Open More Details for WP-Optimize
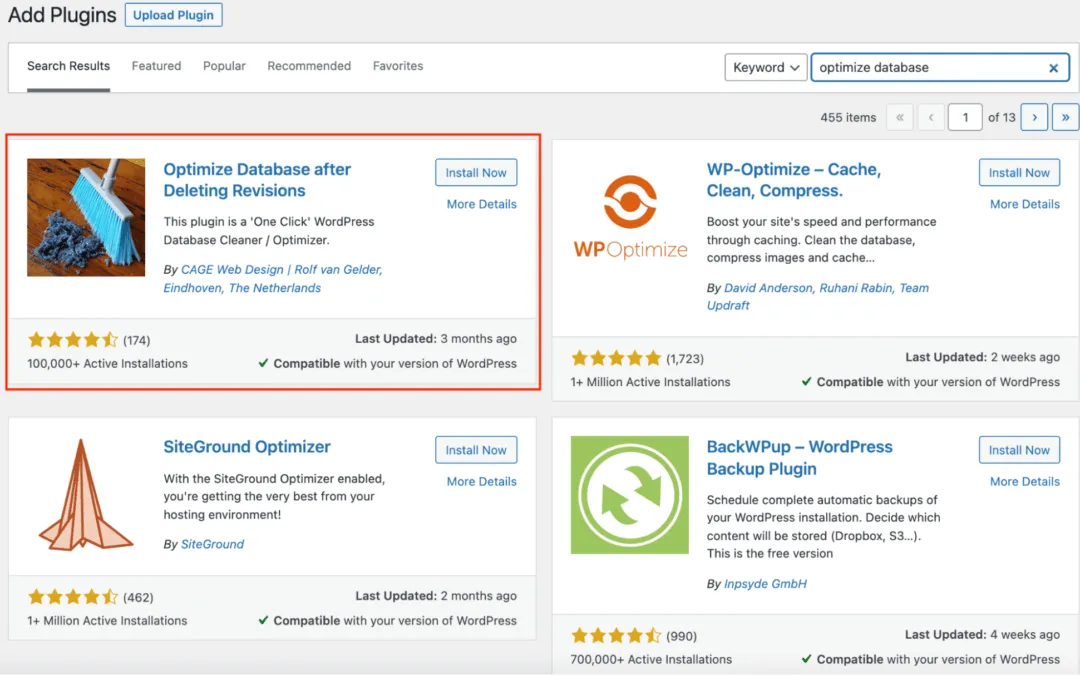This screenshot has height=675, width=1080. 1024,204
